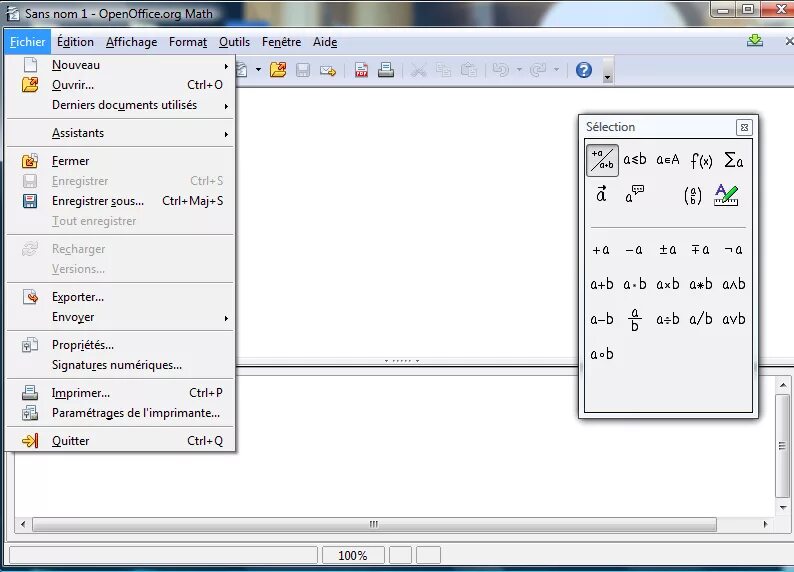
Task: Insert the a·b dot multiplication operator
Action: 634,284
